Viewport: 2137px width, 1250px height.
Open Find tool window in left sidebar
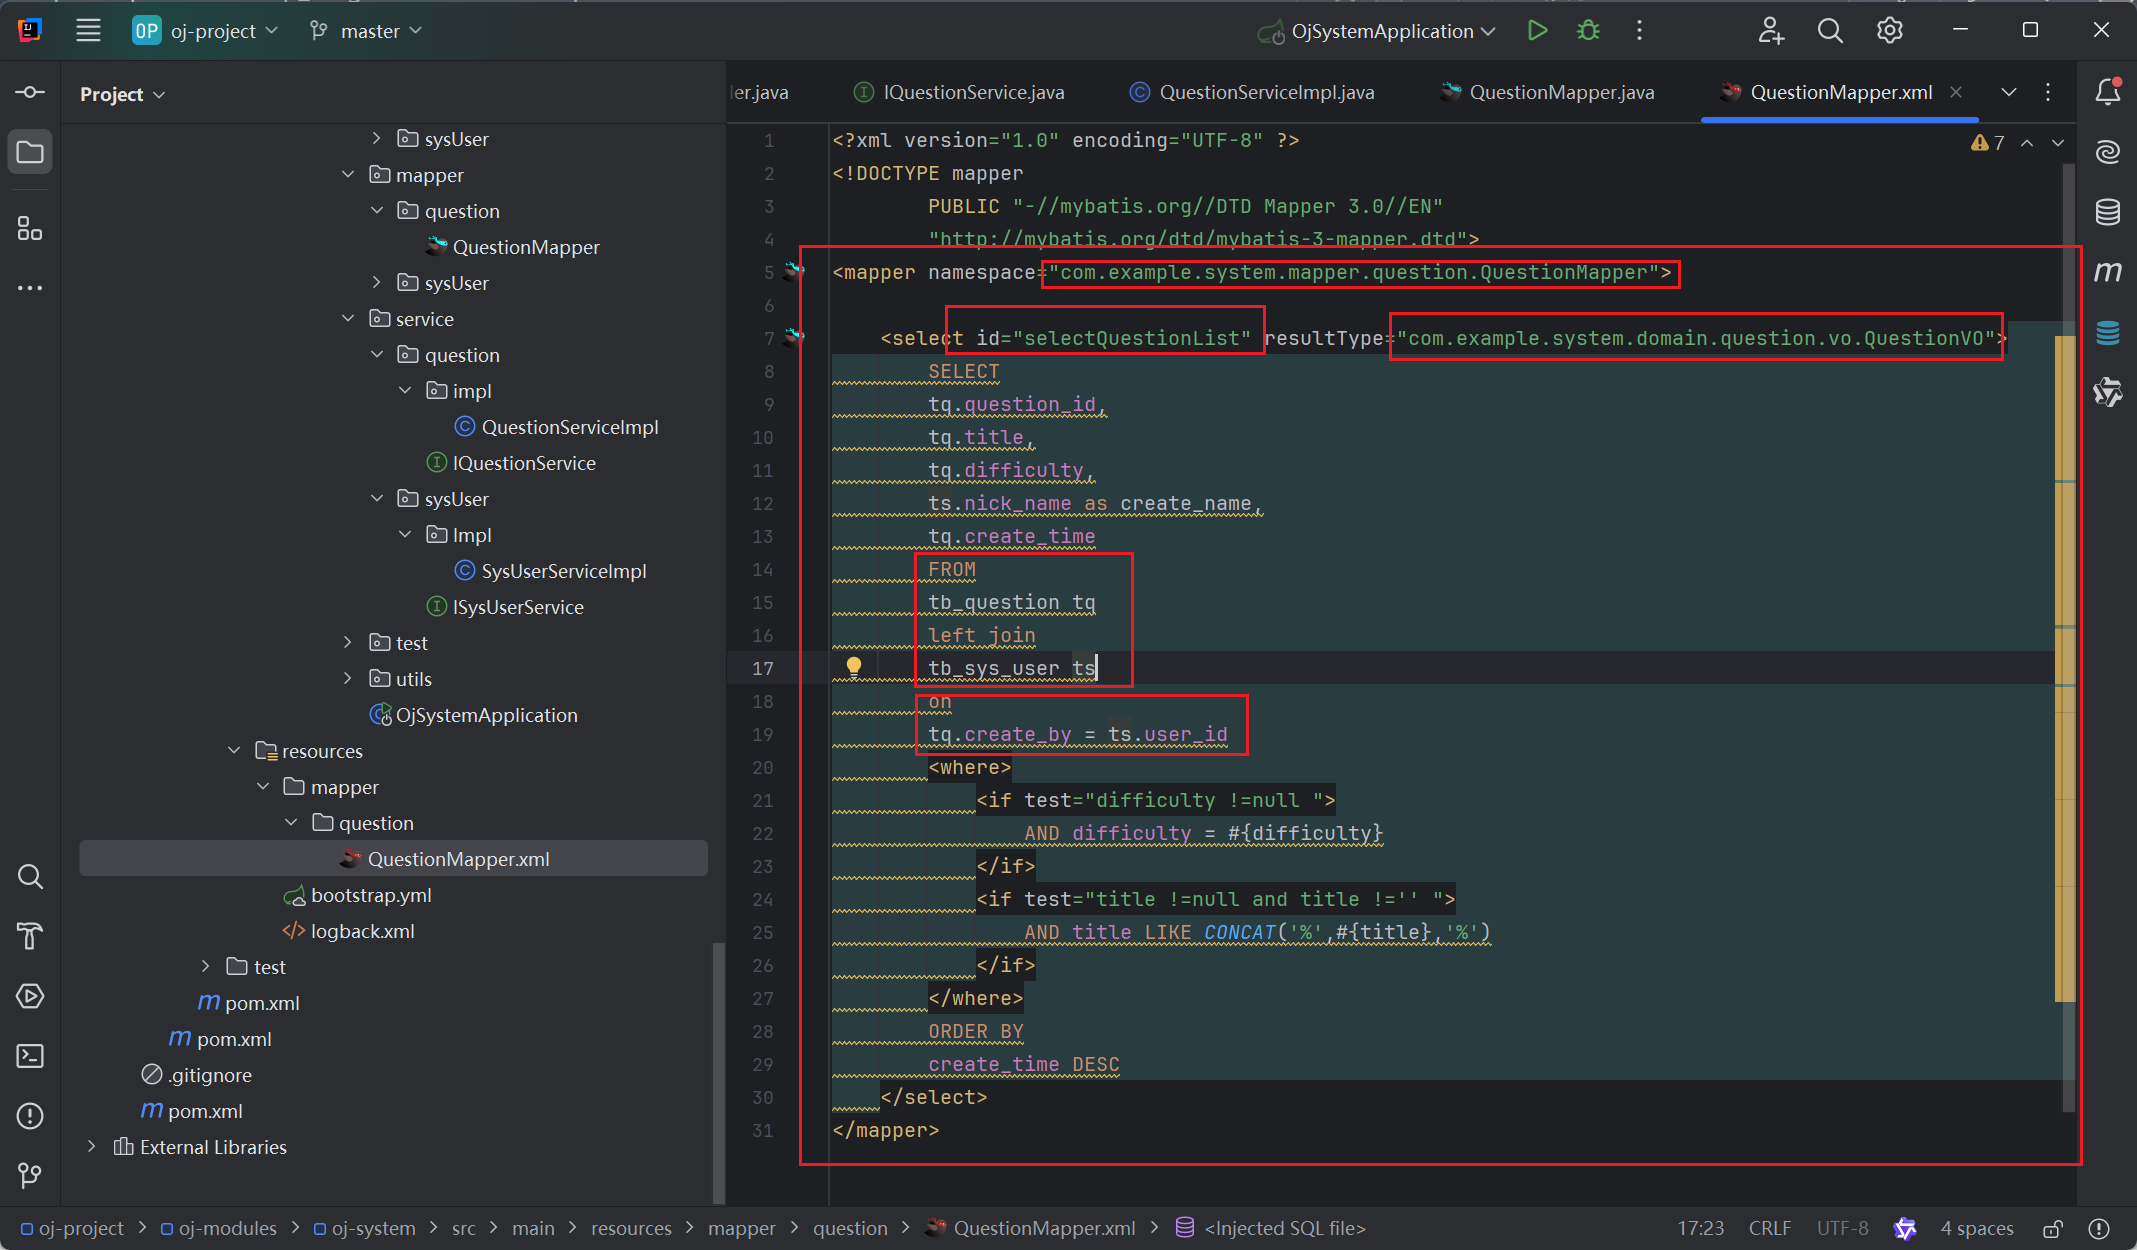point(30,877)
